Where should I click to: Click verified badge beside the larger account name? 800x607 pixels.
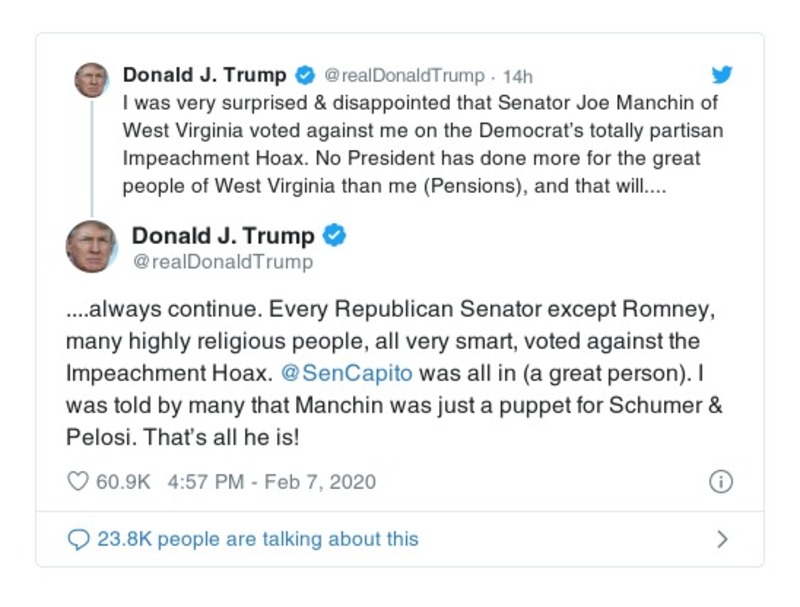pos(337,236)
